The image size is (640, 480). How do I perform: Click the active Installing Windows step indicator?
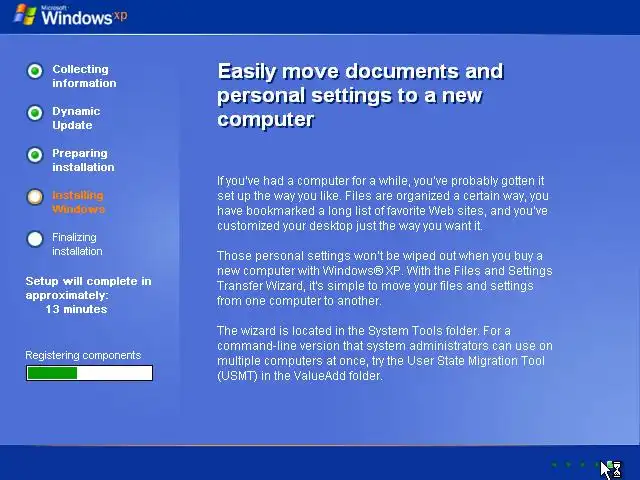pos(35,197)
